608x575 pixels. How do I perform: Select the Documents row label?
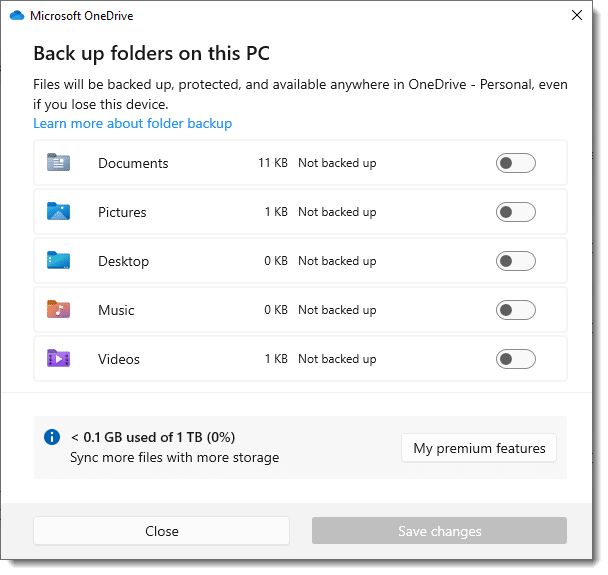[x=133, y=163]
